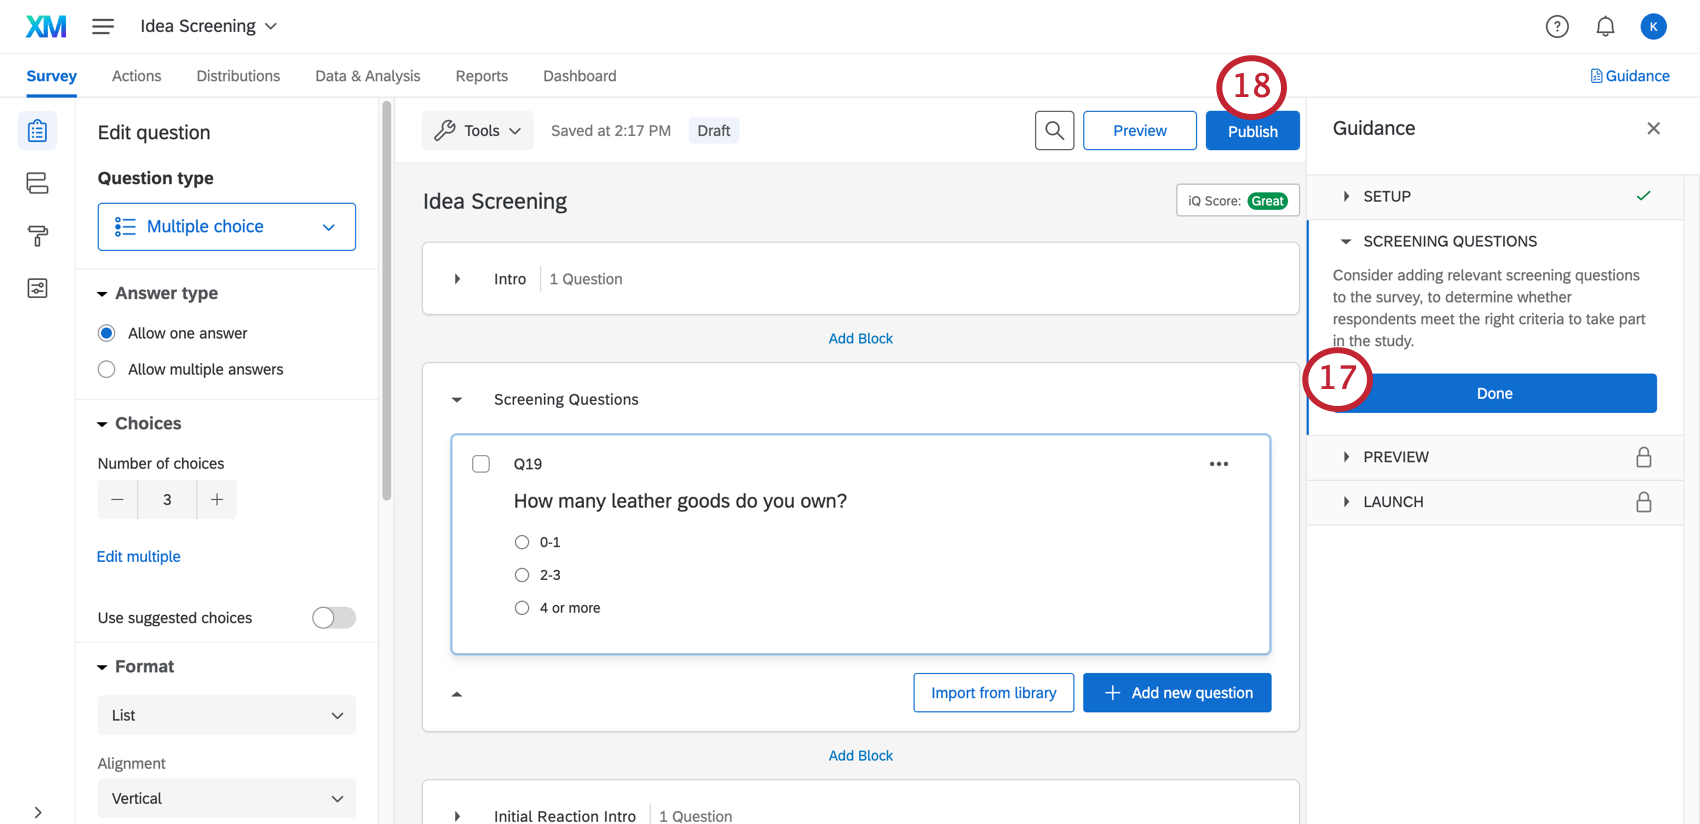Open the help question mark icon
Viewport: 1700px width, 824px height.
(x=1557, y=27)
